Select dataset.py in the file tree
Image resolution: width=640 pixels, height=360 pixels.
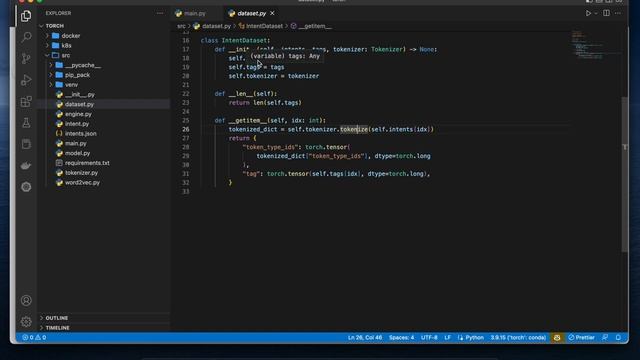click(79, 104)
